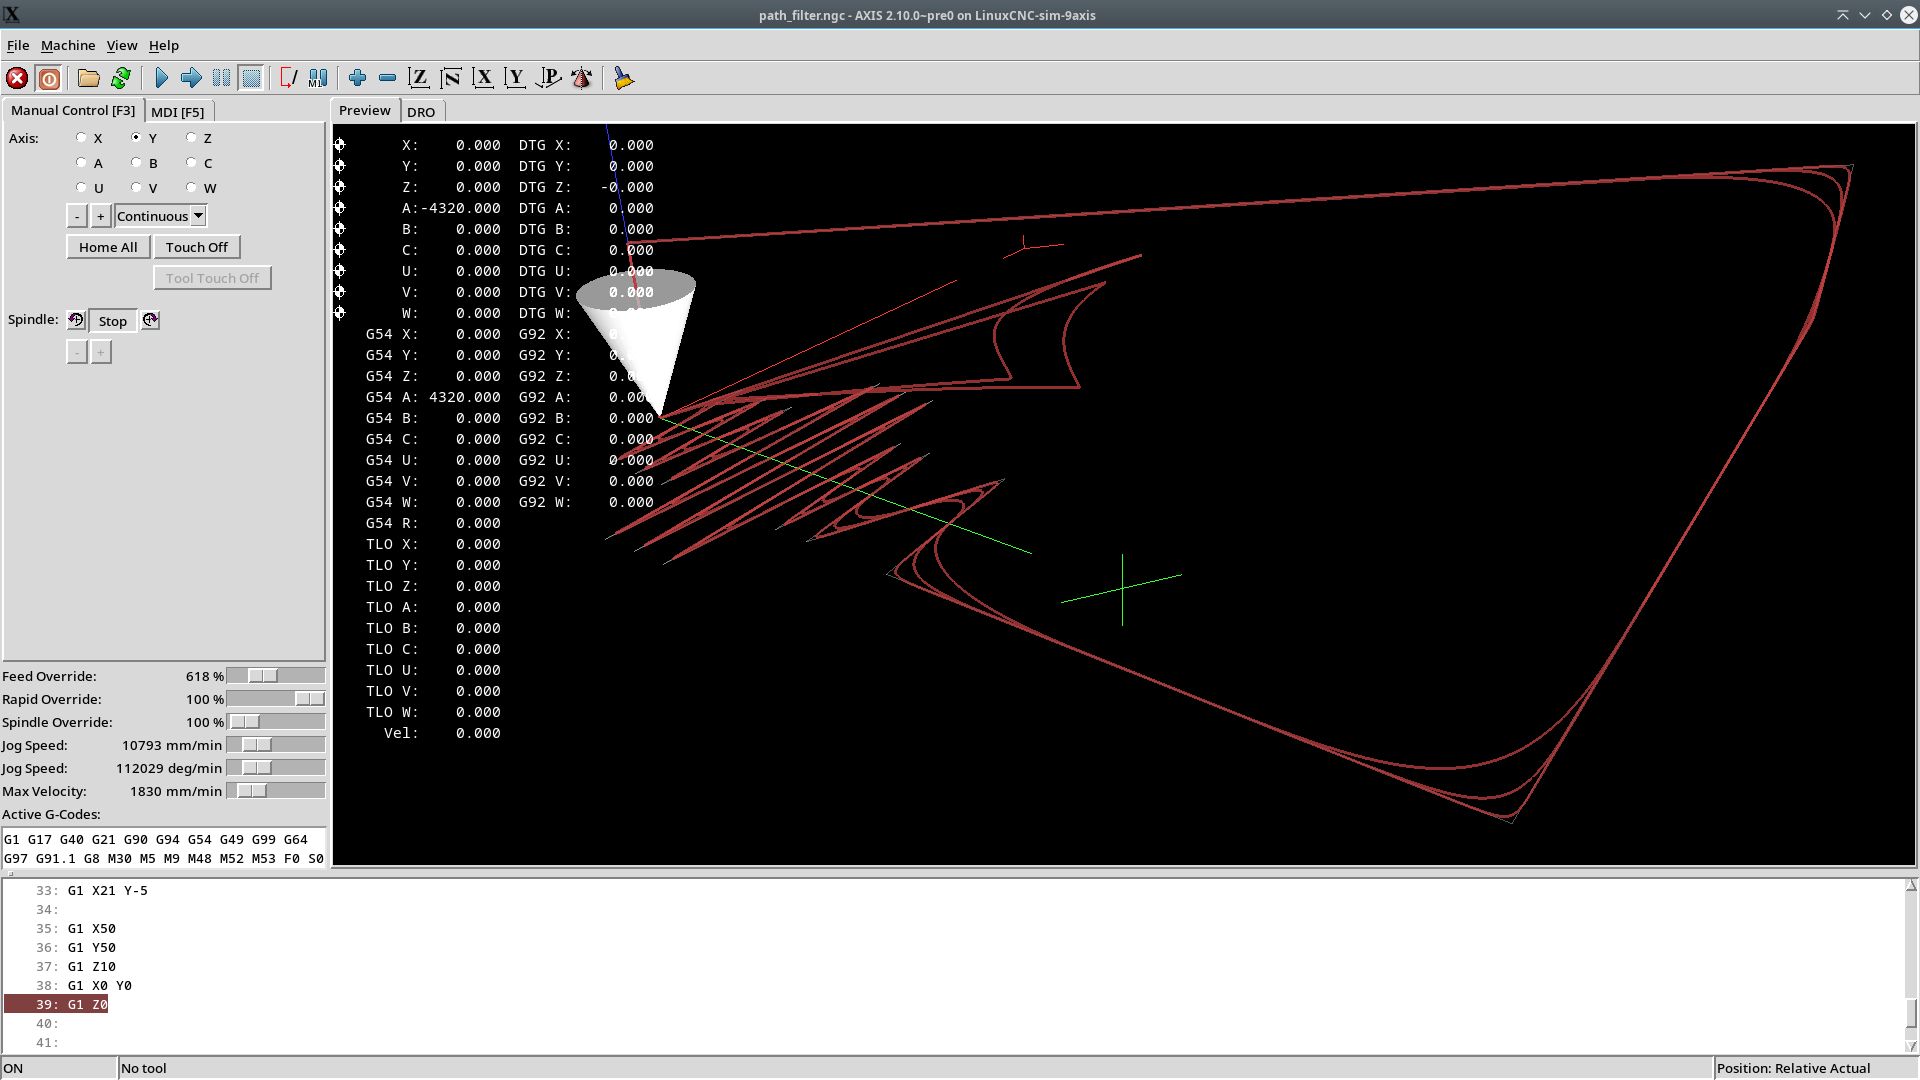The height and width of the screenshot is (1080, 1920).
Task: Click the Tool Touch Off button
Action: click(x=212, y=278)
